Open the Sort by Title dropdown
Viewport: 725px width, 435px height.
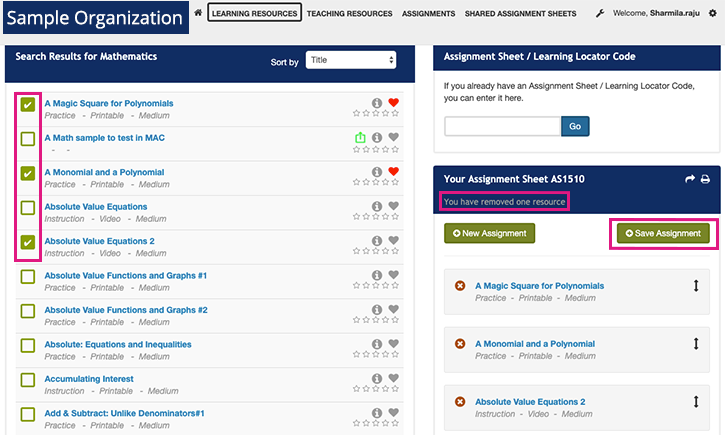(x=350, y=61)
